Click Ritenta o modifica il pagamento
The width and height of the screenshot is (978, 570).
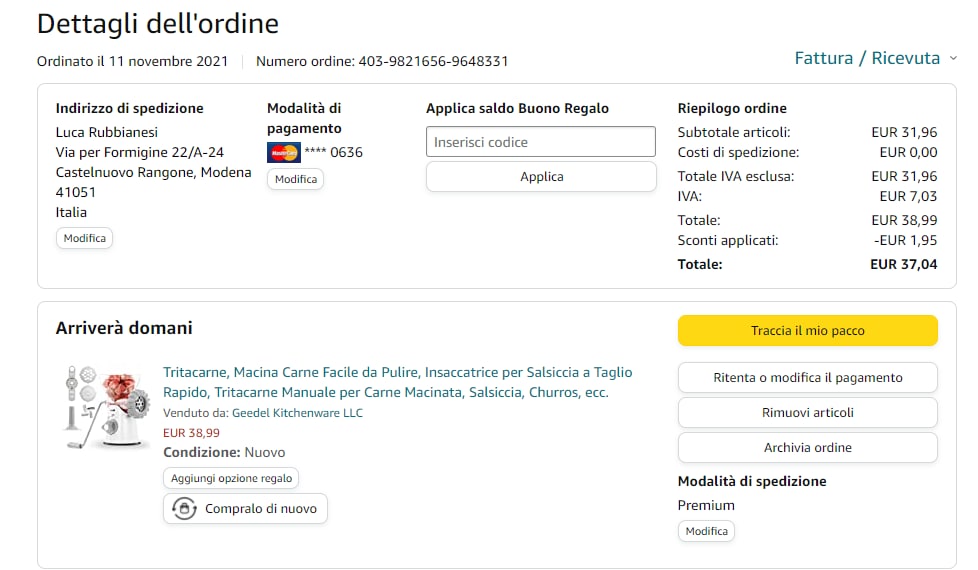(807, 378)
